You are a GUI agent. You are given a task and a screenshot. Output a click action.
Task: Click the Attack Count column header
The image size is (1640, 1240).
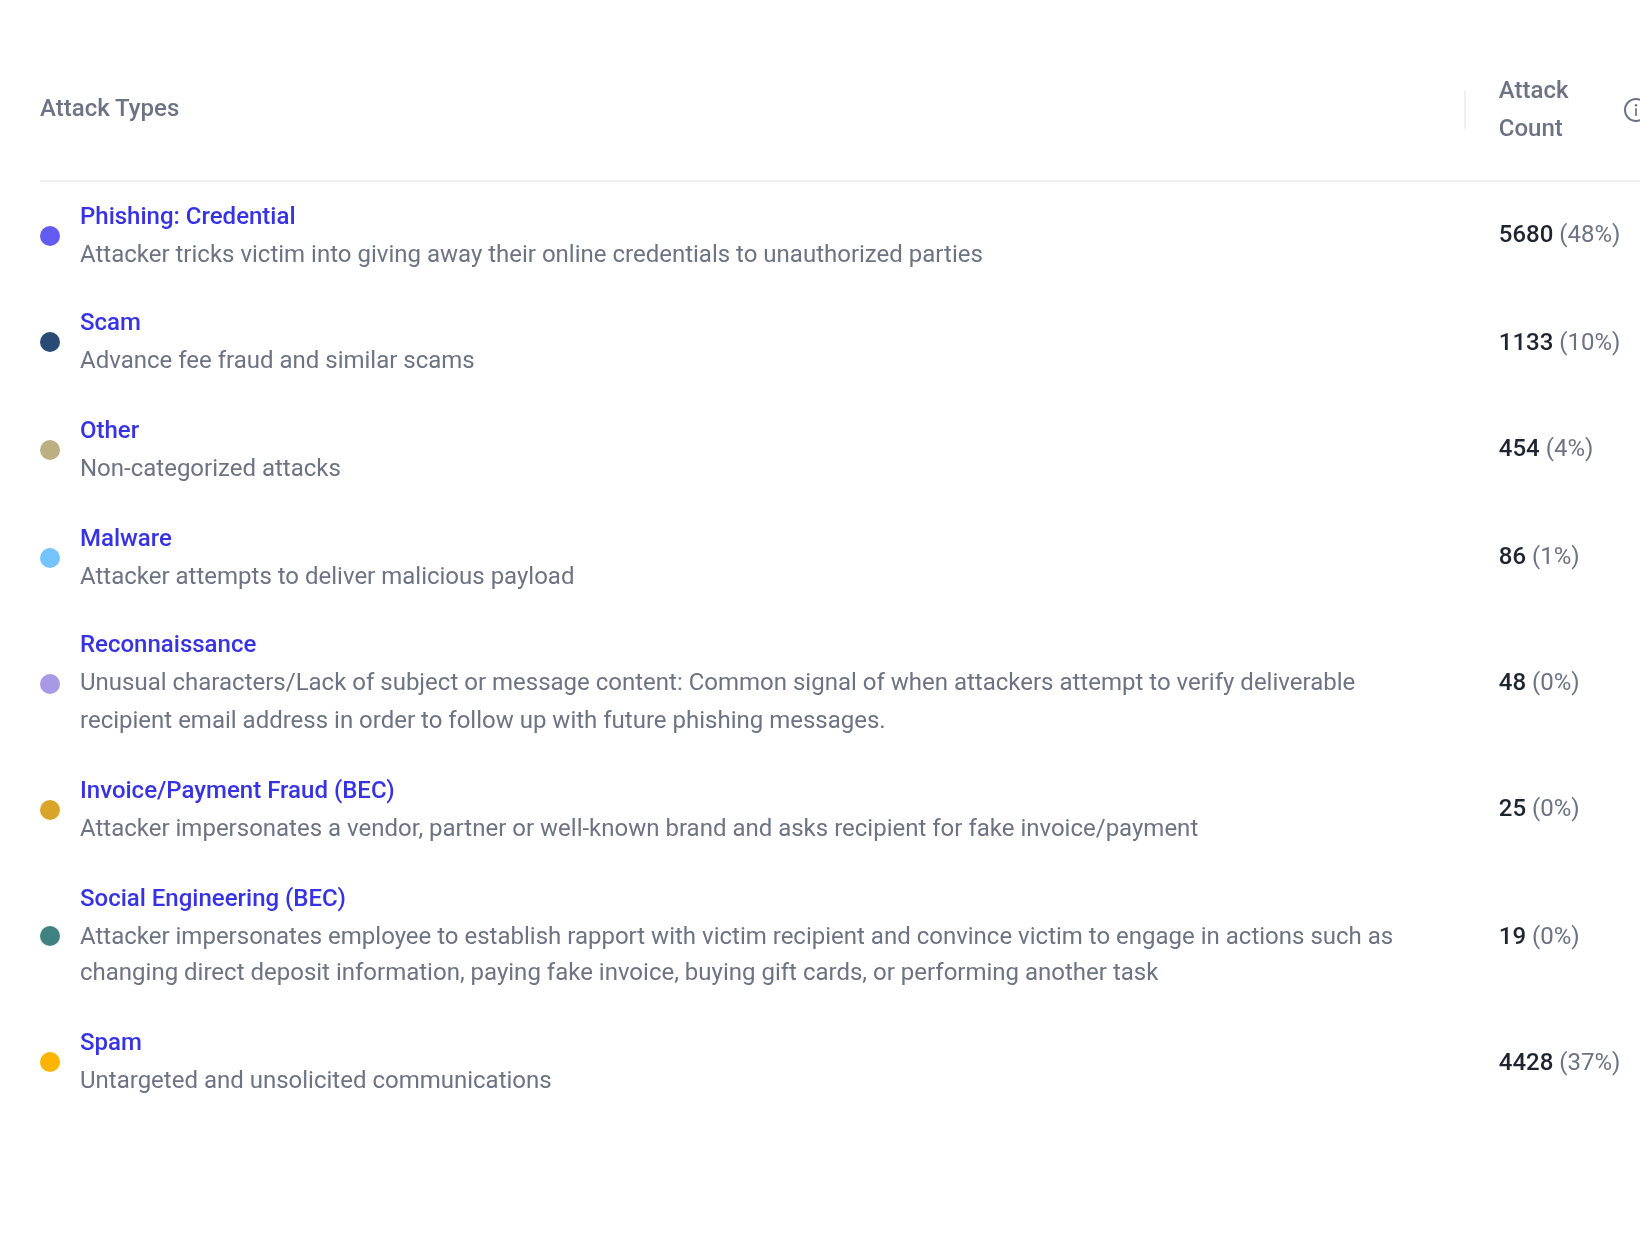pyautogui.click(x=1532, y=109)
